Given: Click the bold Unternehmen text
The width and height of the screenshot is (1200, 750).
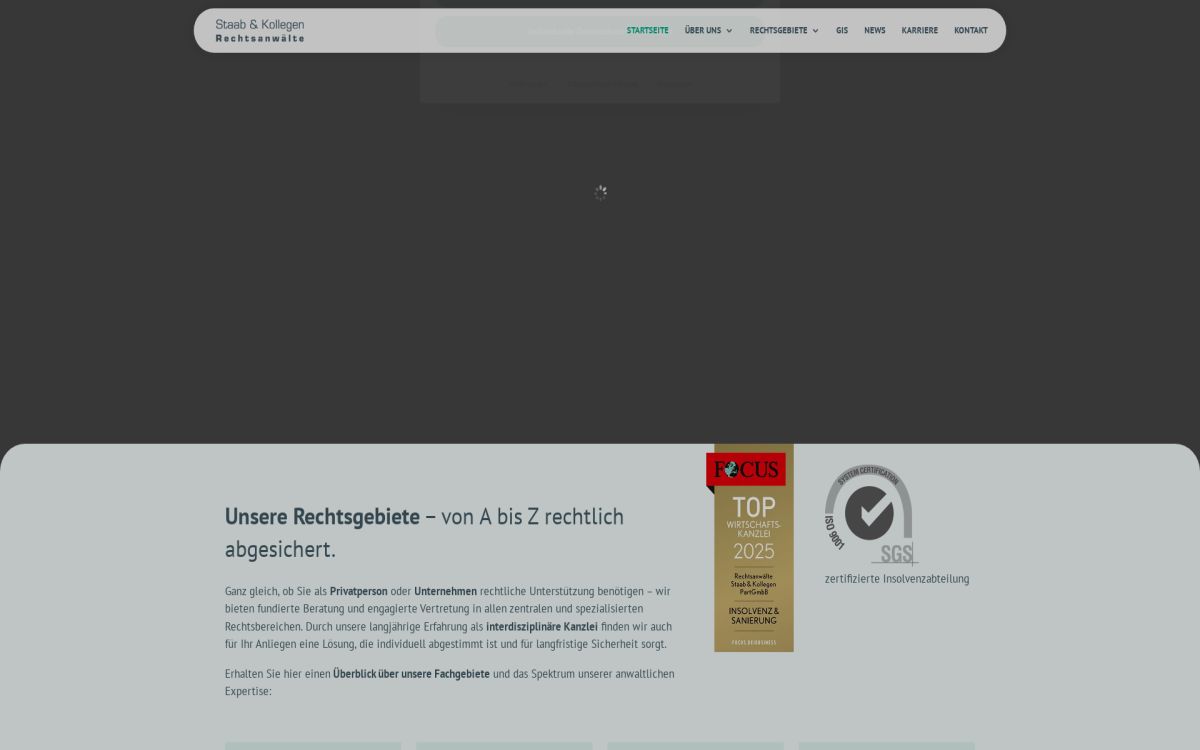Looking at the screenshot, I should (445, 591).
